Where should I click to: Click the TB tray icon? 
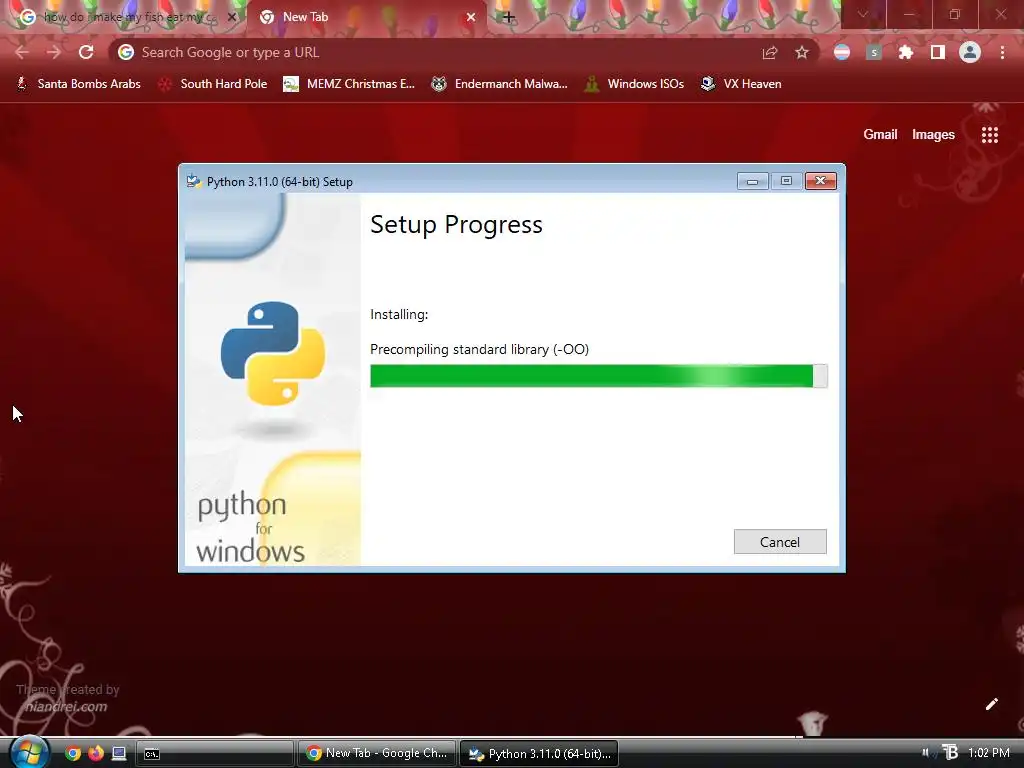(950, 752)
